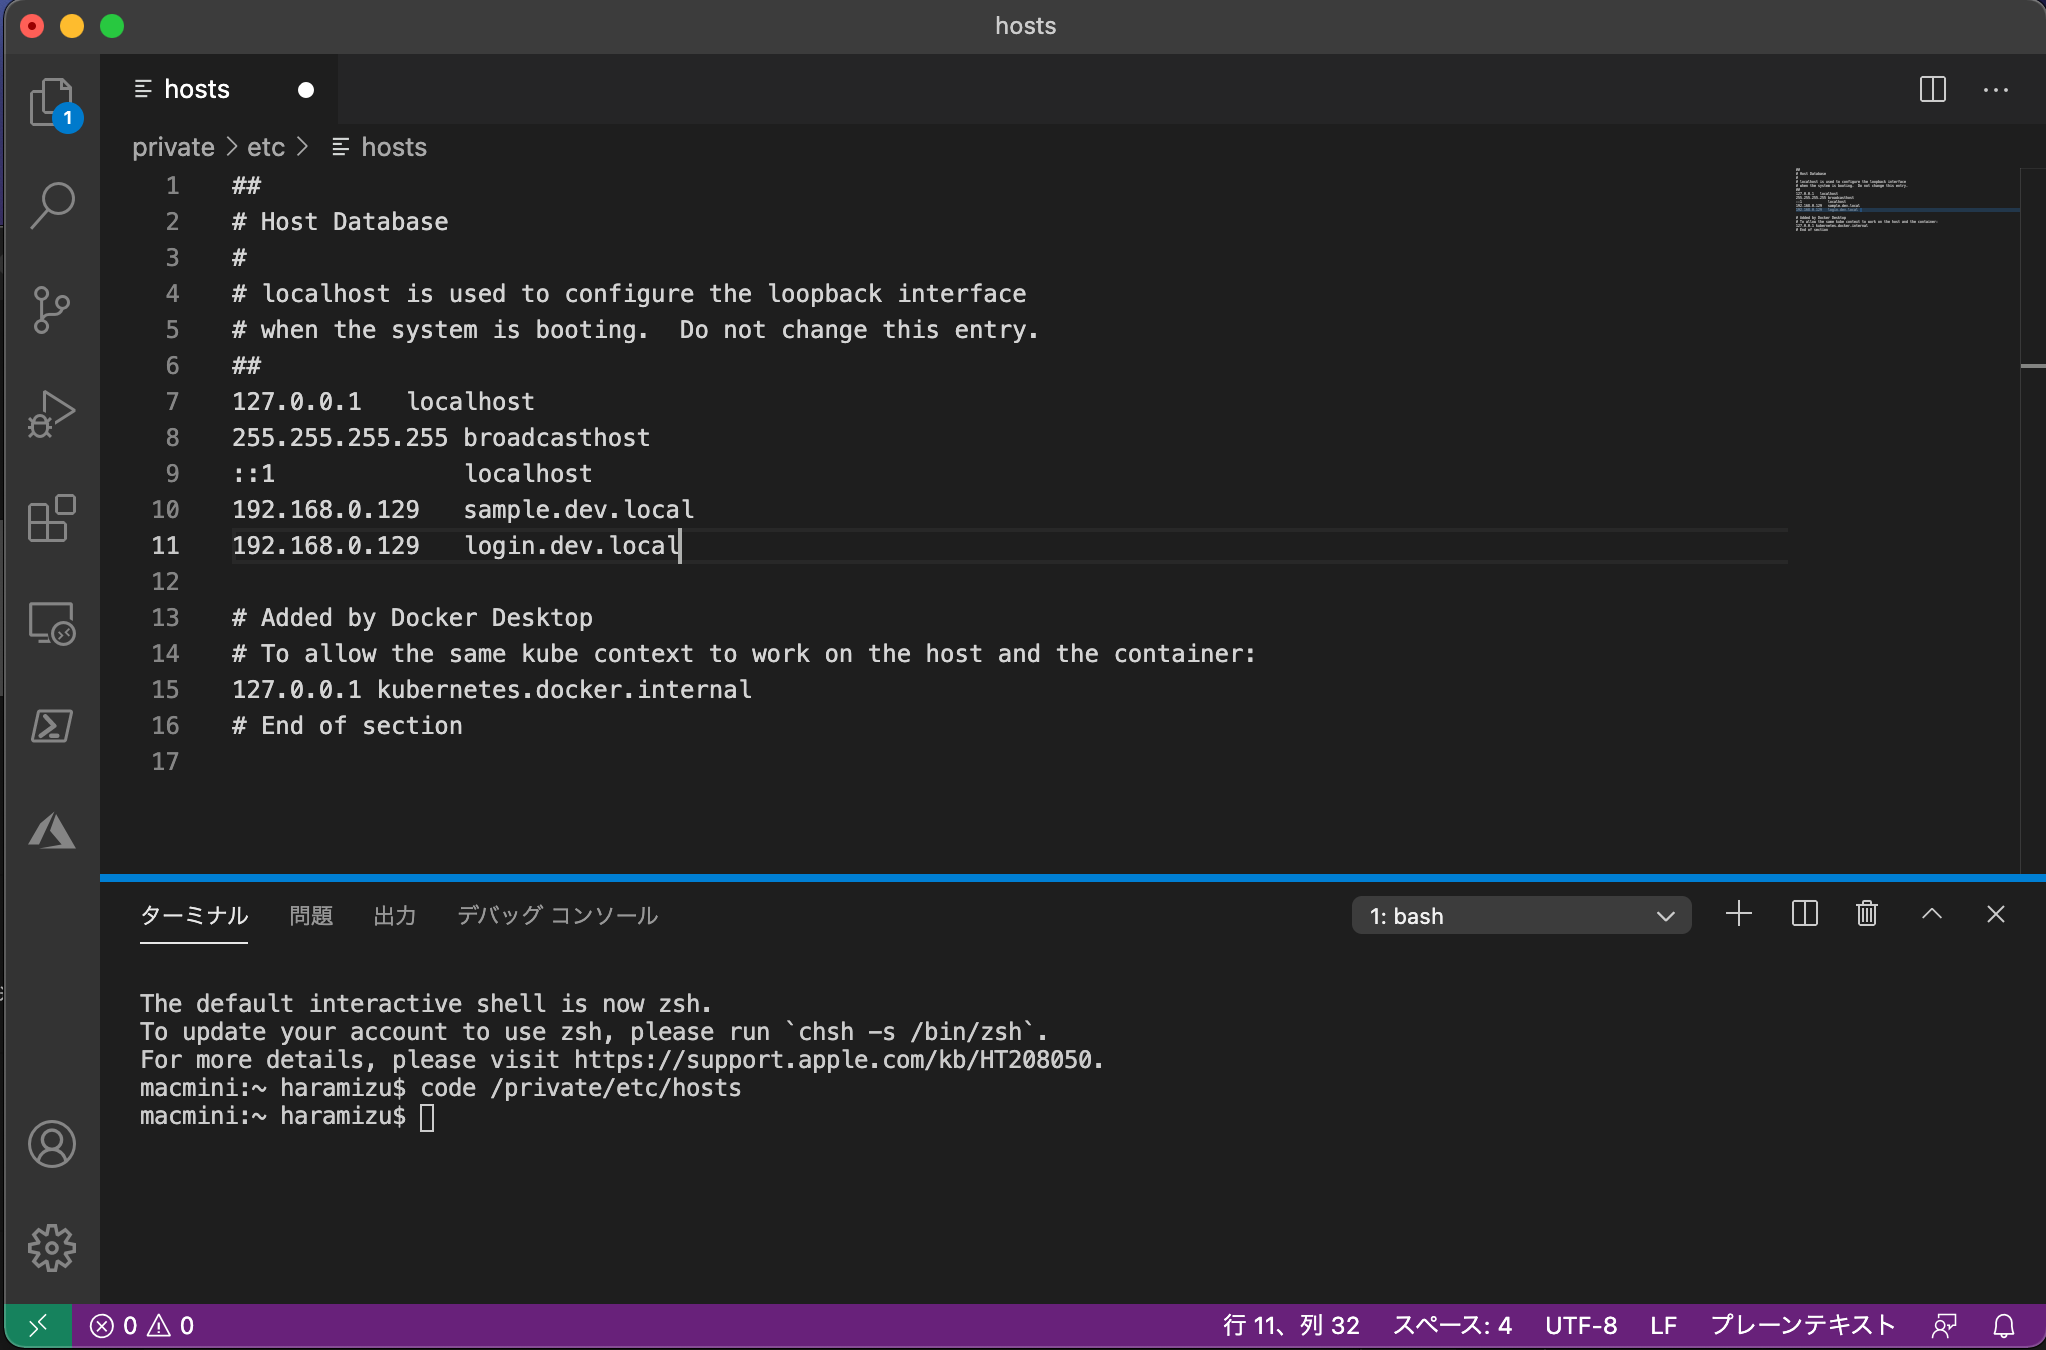Open the Source Control view icon

click(52, 309)
